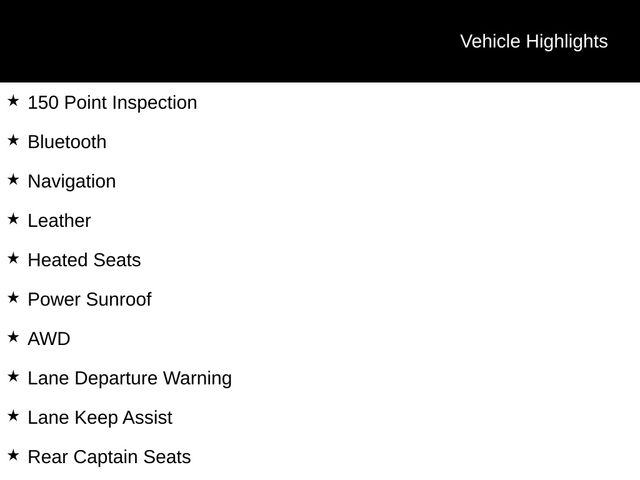
Task: Select the Navigation highlight text
Action: pyautogui.click(x=71, y=182)
